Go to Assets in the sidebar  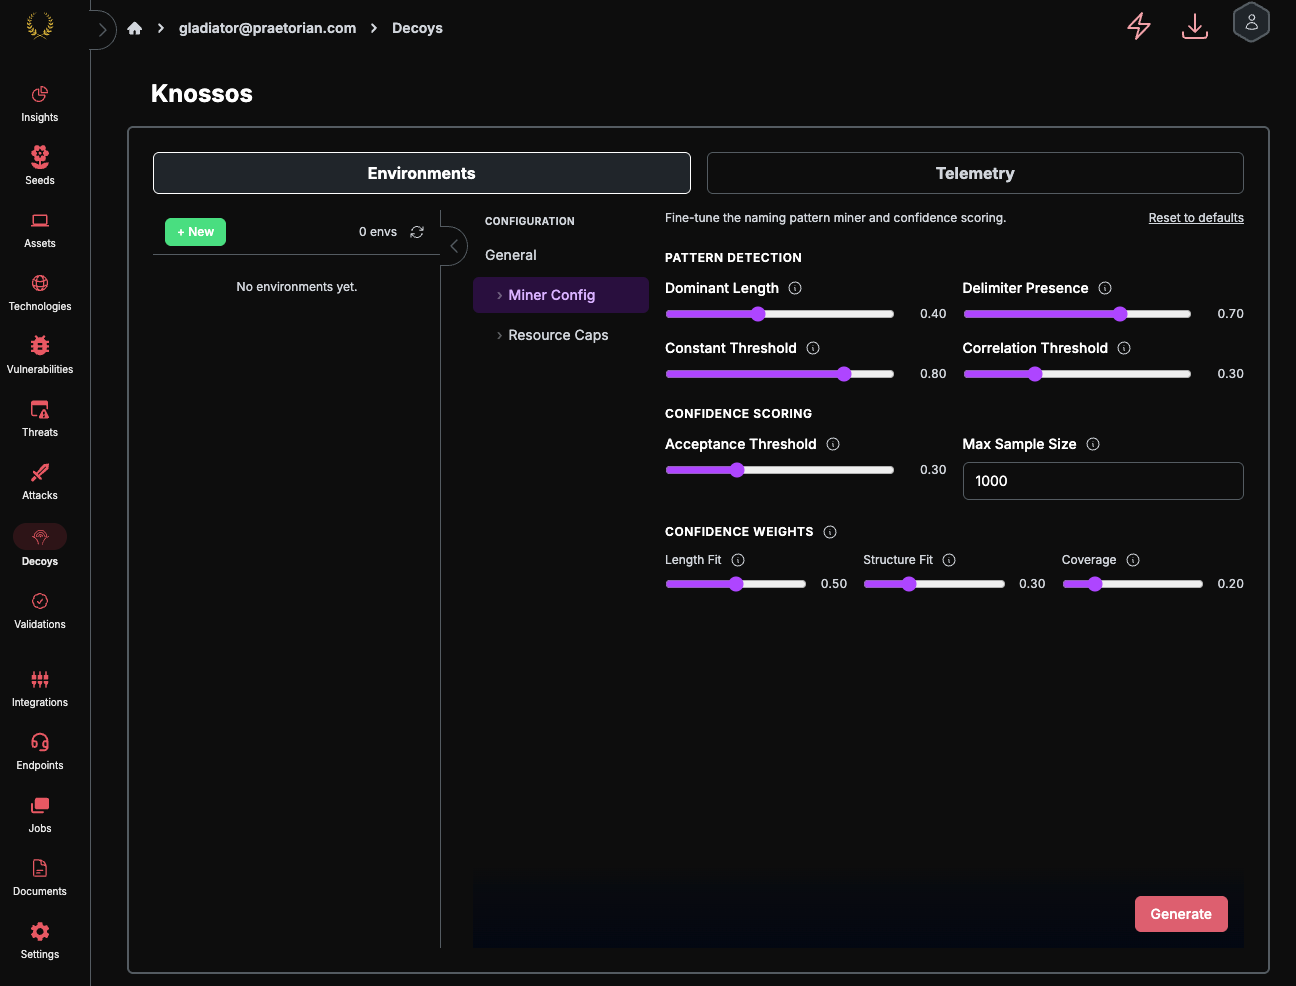coord(40,230)
